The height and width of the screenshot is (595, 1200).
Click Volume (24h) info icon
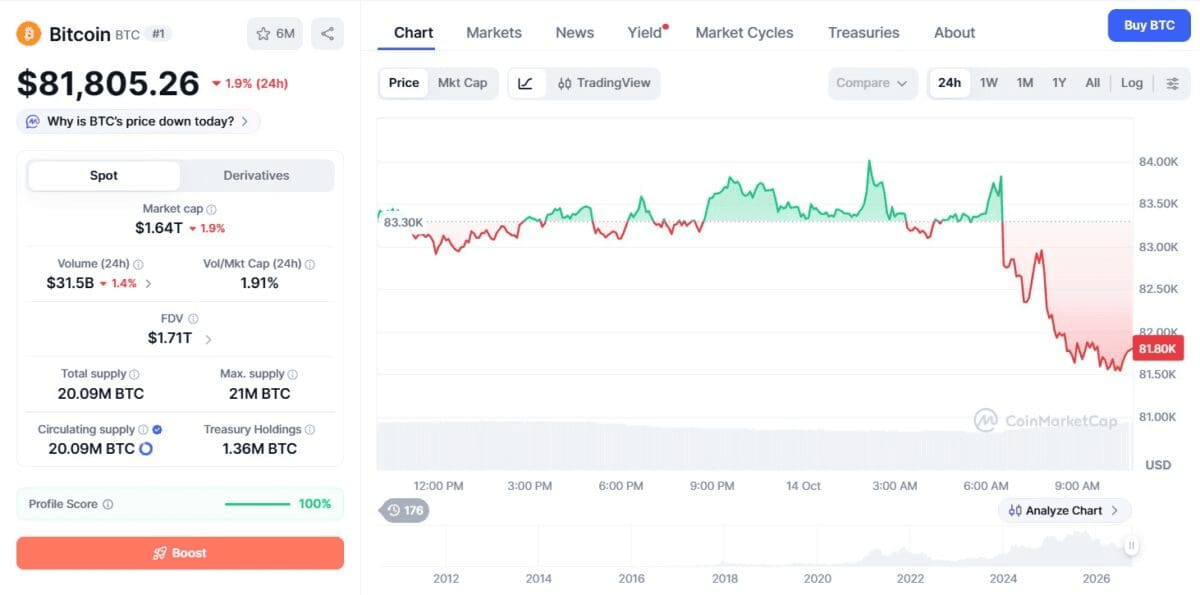[x=138, y=265]
